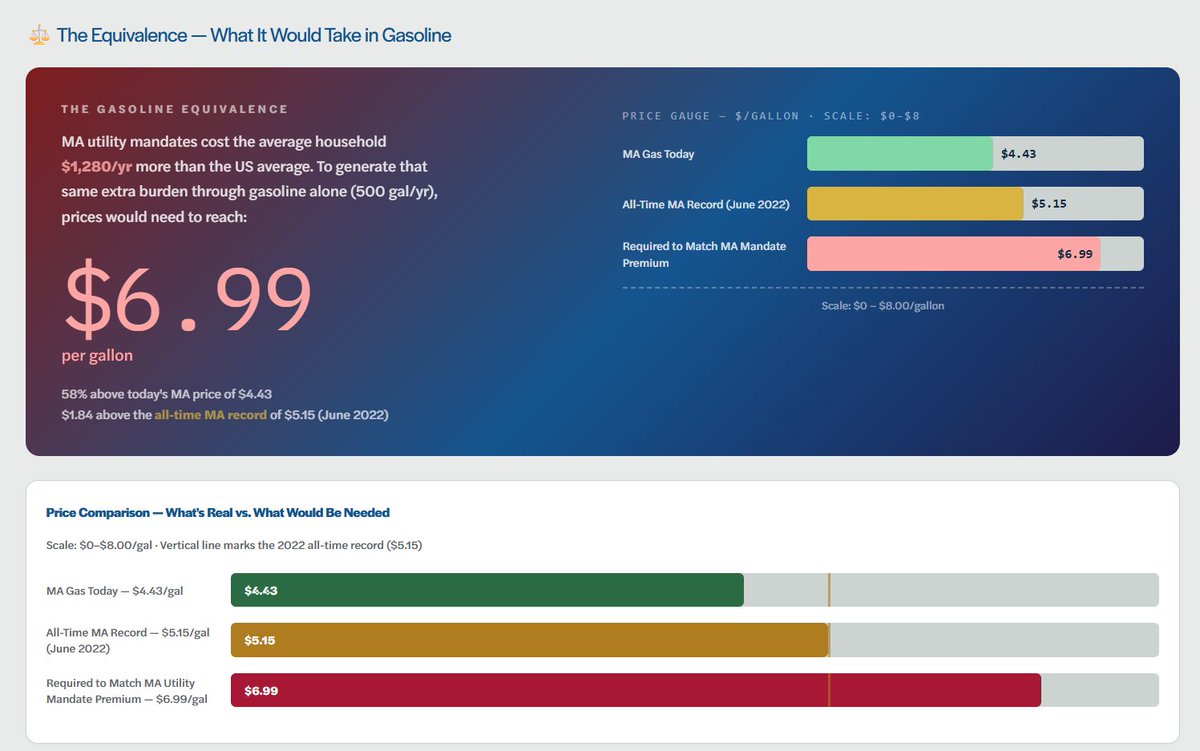Click 'All-Time MA Record — $5.15/gal' row label
This screenshot has width=1200, height=751.
coord(128,640)
